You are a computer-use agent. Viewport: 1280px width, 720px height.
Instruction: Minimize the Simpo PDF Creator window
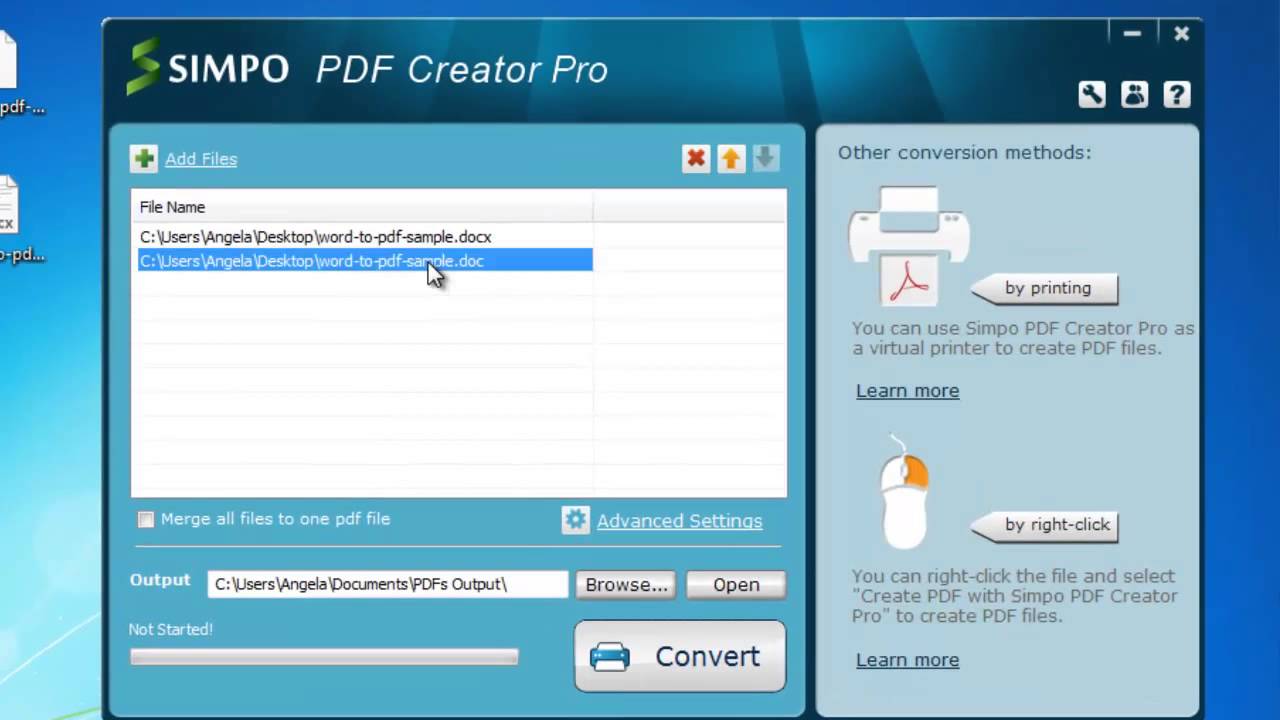[1132, 34]
